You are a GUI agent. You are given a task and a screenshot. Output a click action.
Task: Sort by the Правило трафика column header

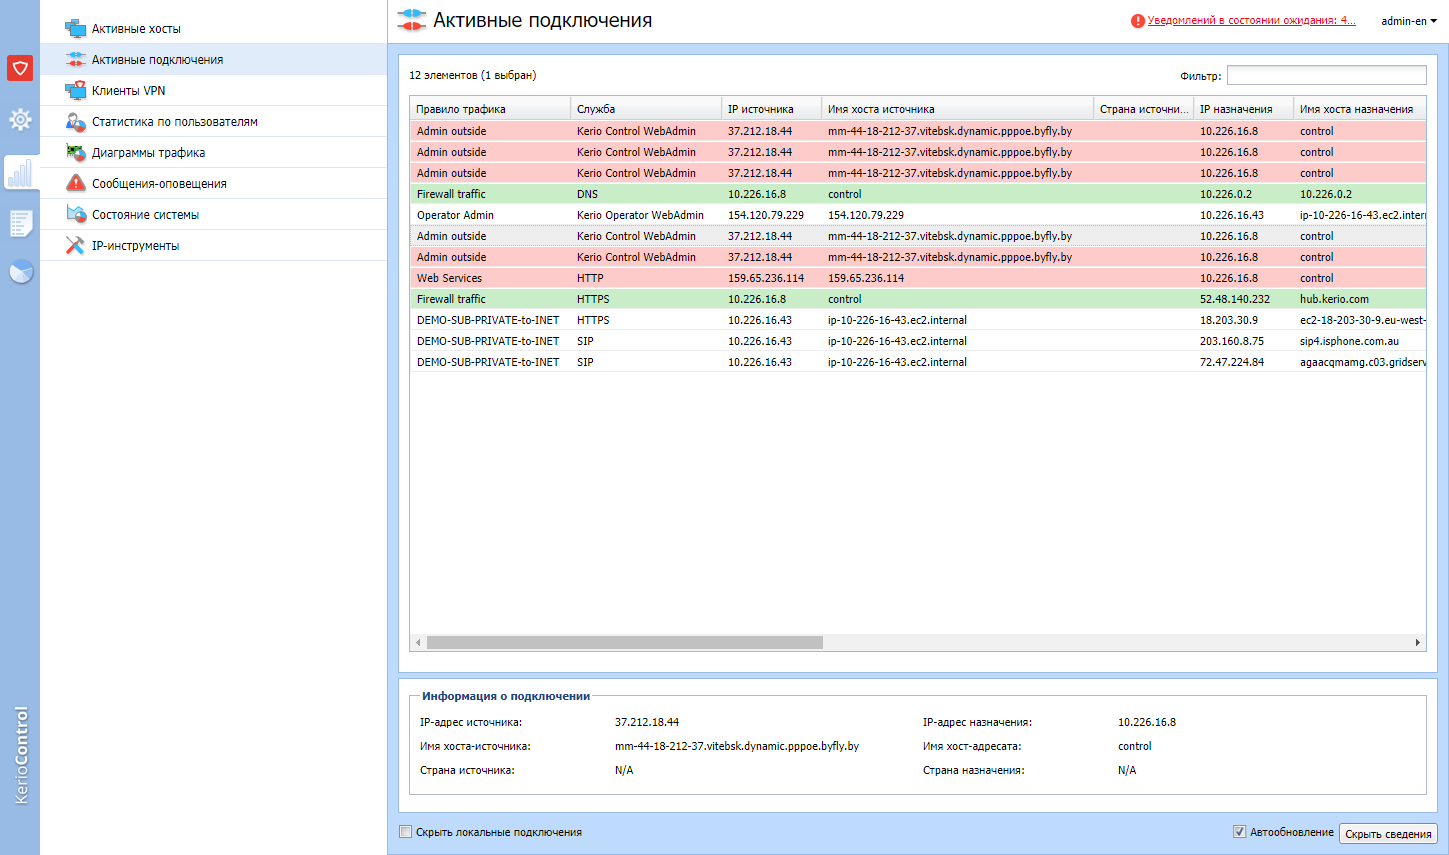(x=490, y=109)
